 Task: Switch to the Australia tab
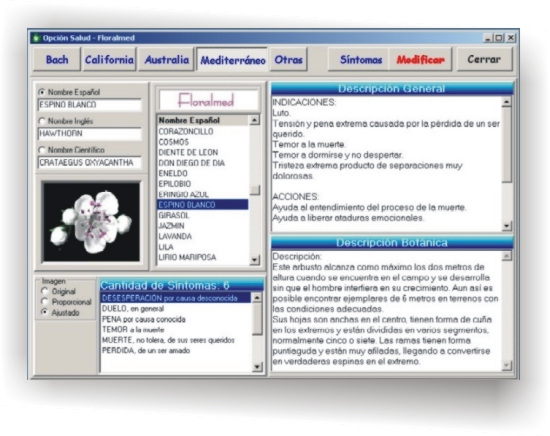[166, 60]
